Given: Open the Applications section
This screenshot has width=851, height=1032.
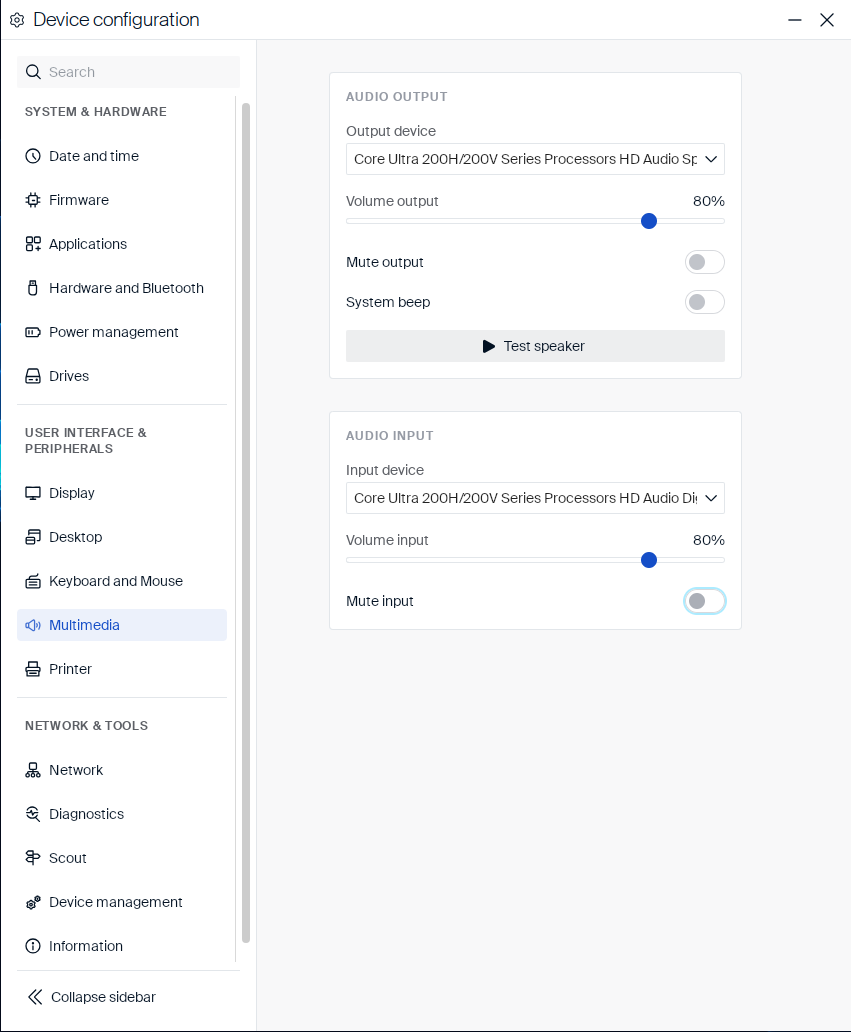Looking at the screenshot, I should 122,244.
